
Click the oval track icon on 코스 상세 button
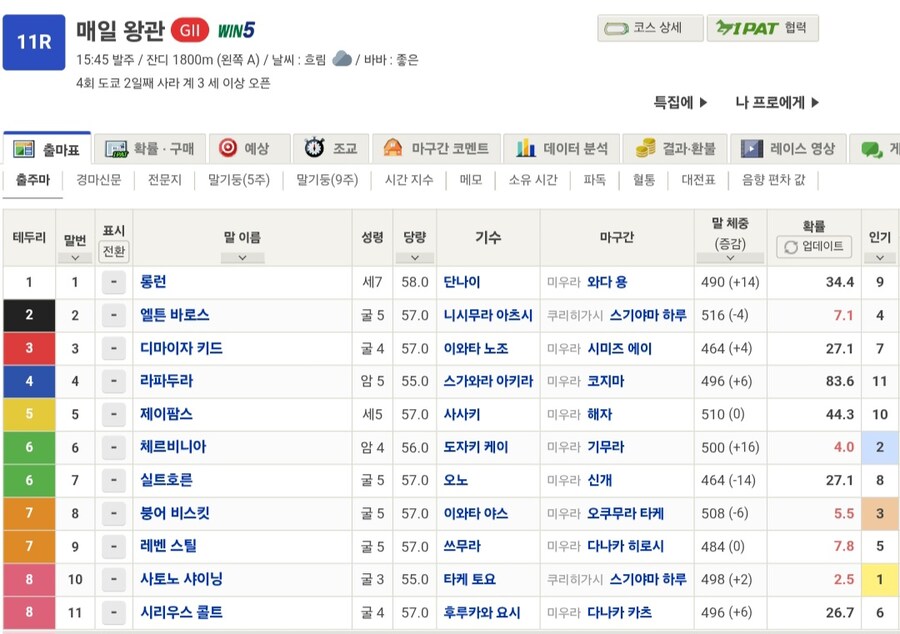tap(617, 28)
